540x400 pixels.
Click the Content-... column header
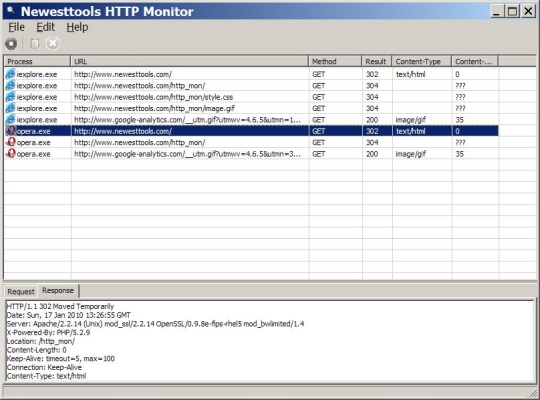click(x=475, y=61)
